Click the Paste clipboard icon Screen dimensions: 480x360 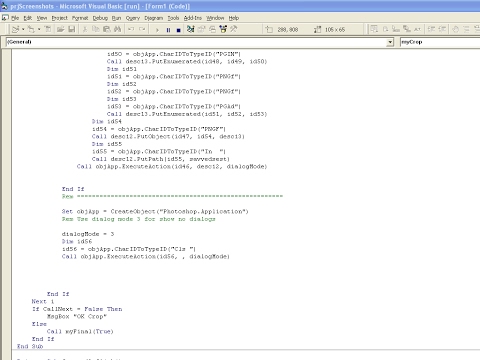(107, 29)
